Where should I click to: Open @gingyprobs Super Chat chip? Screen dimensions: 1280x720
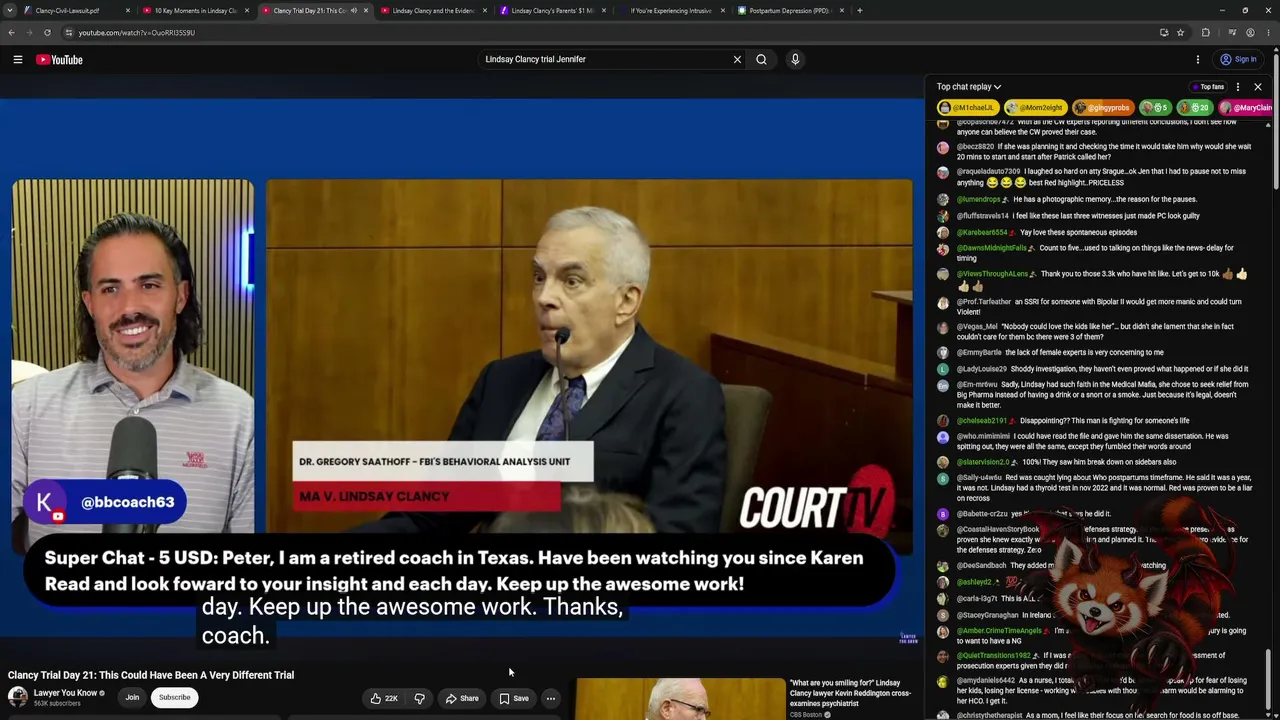[x=1102, y=107]
